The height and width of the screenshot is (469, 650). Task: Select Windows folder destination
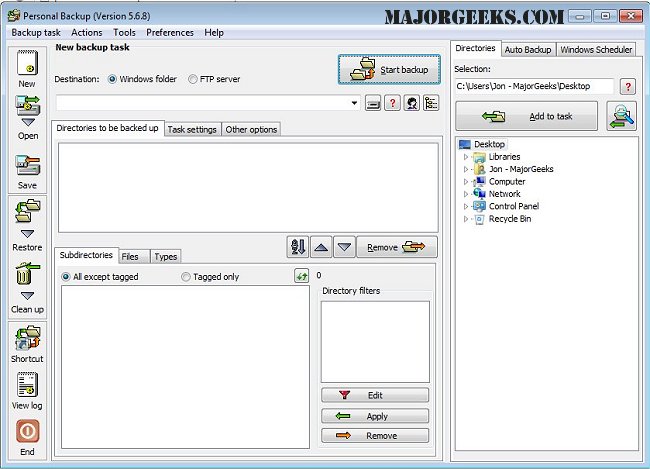pos(142,79)
